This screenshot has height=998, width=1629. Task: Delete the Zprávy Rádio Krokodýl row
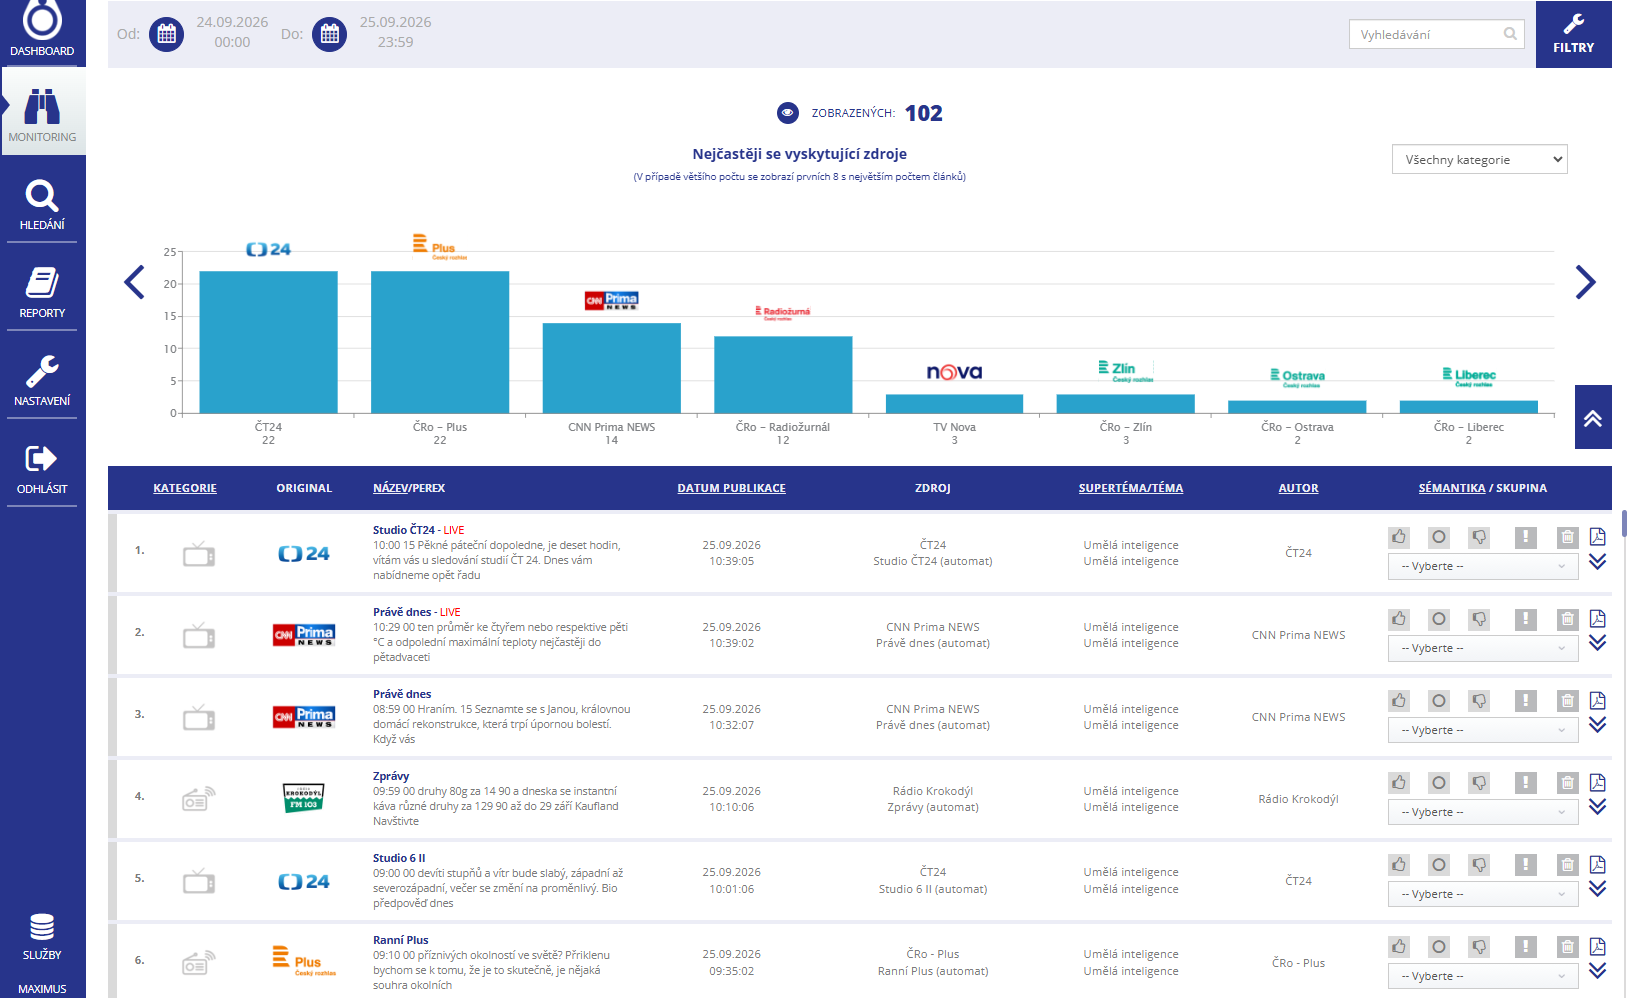[x=1567, y=783]
